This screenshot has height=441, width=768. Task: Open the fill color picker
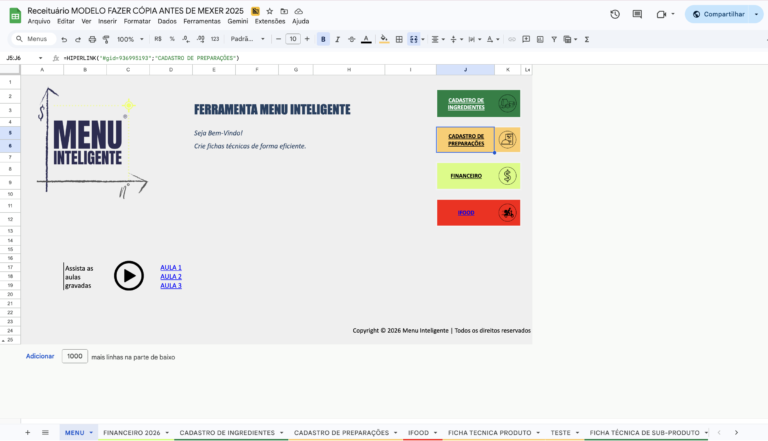[384, 39]
